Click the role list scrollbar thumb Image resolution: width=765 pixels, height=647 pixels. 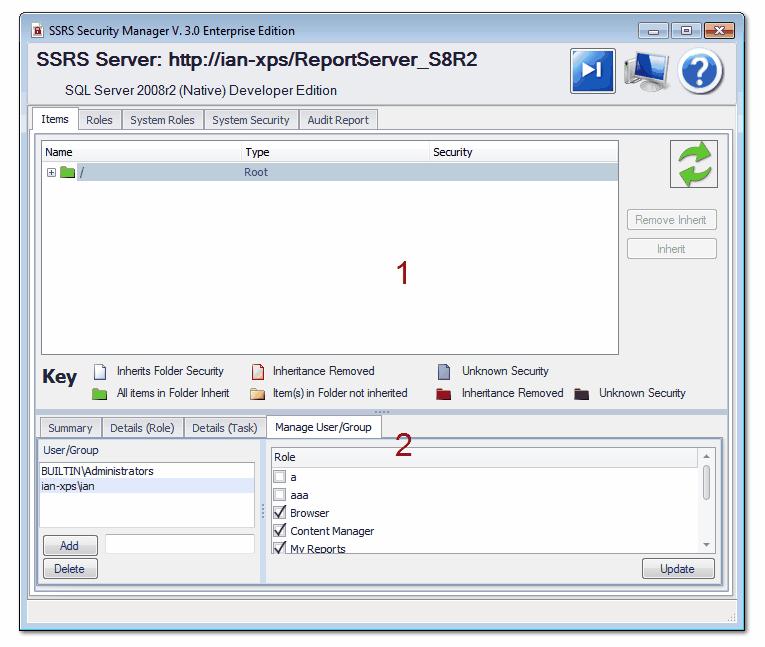(x=706, y=483)
